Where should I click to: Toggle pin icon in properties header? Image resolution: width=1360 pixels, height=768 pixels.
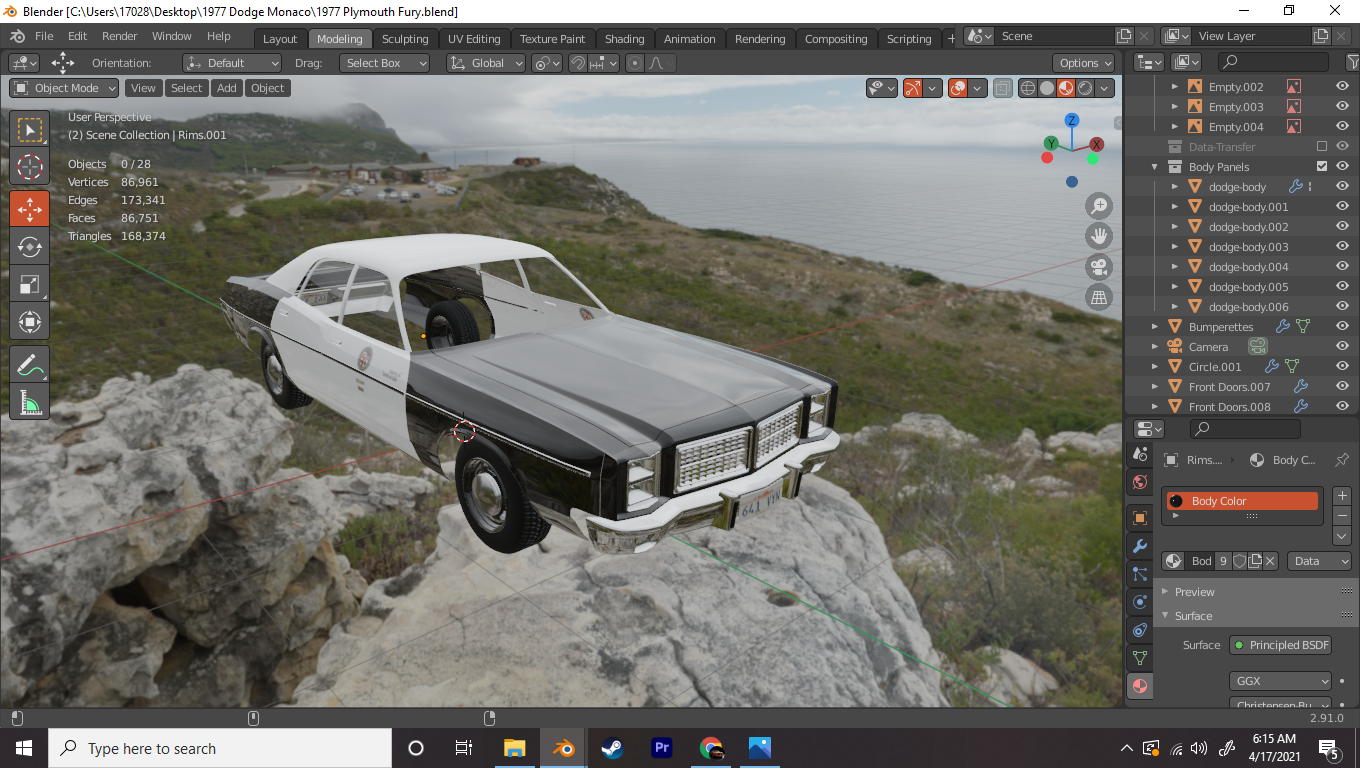coord(1342,460)
